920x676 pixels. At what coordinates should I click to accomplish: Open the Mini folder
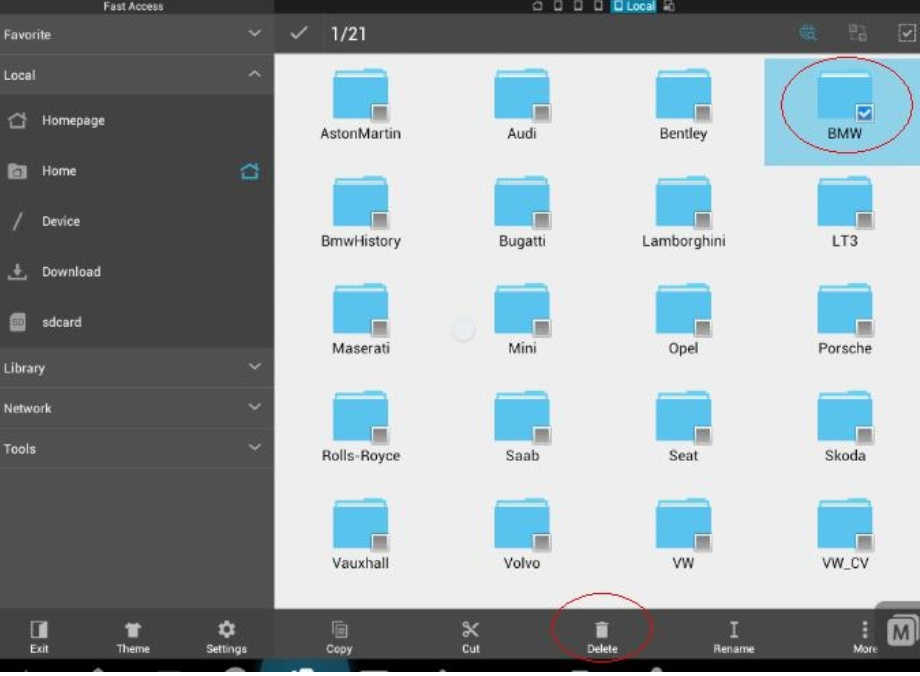coord(522,319)
